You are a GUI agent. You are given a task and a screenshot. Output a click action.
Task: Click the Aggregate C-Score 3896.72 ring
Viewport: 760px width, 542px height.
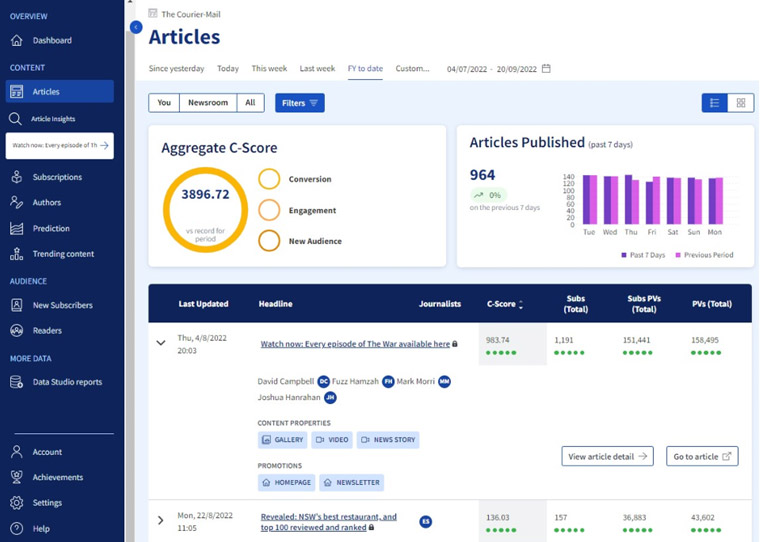coord(206,210)
